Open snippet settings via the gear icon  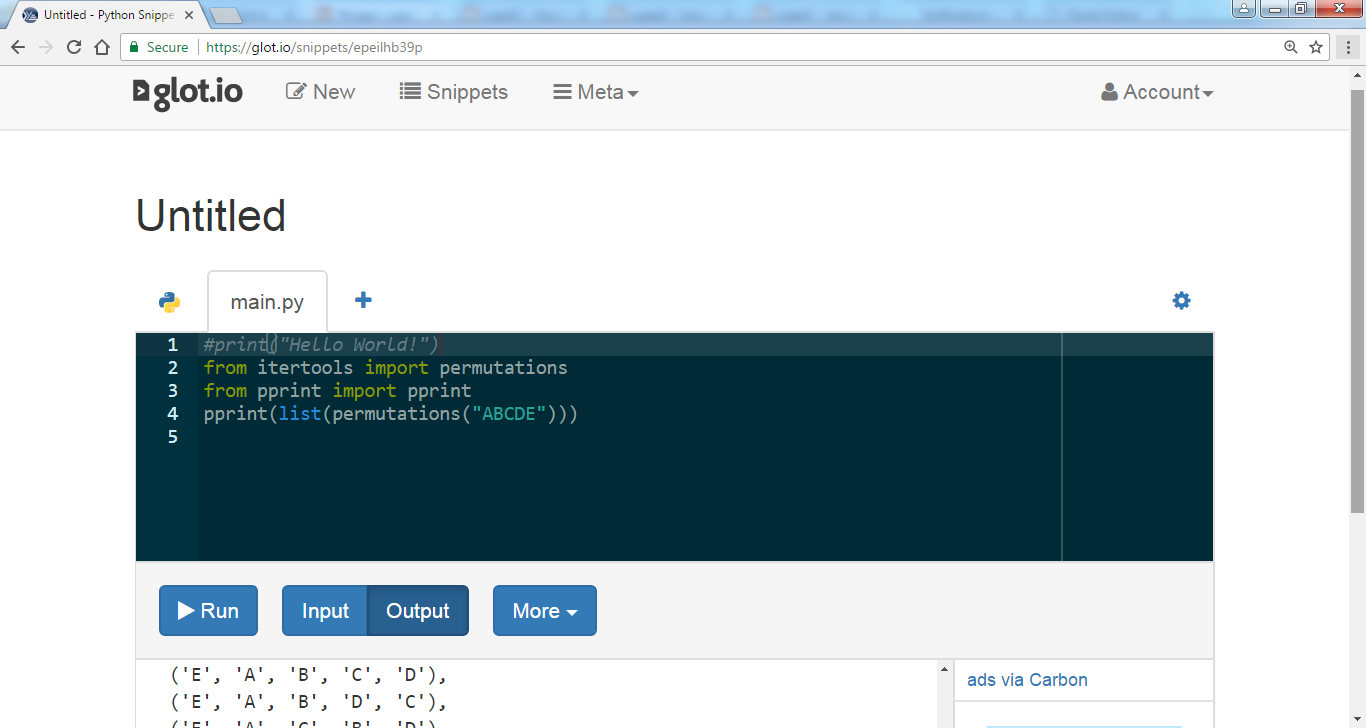[x=1181, y=299]
